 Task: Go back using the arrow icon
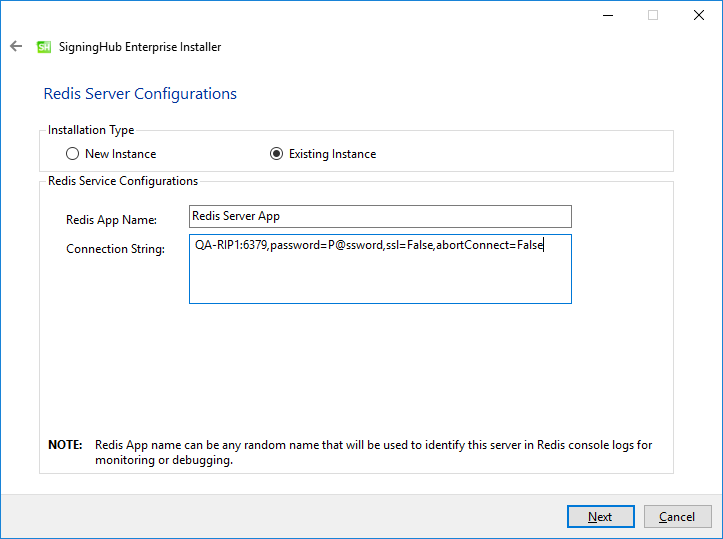pos(16,46)
